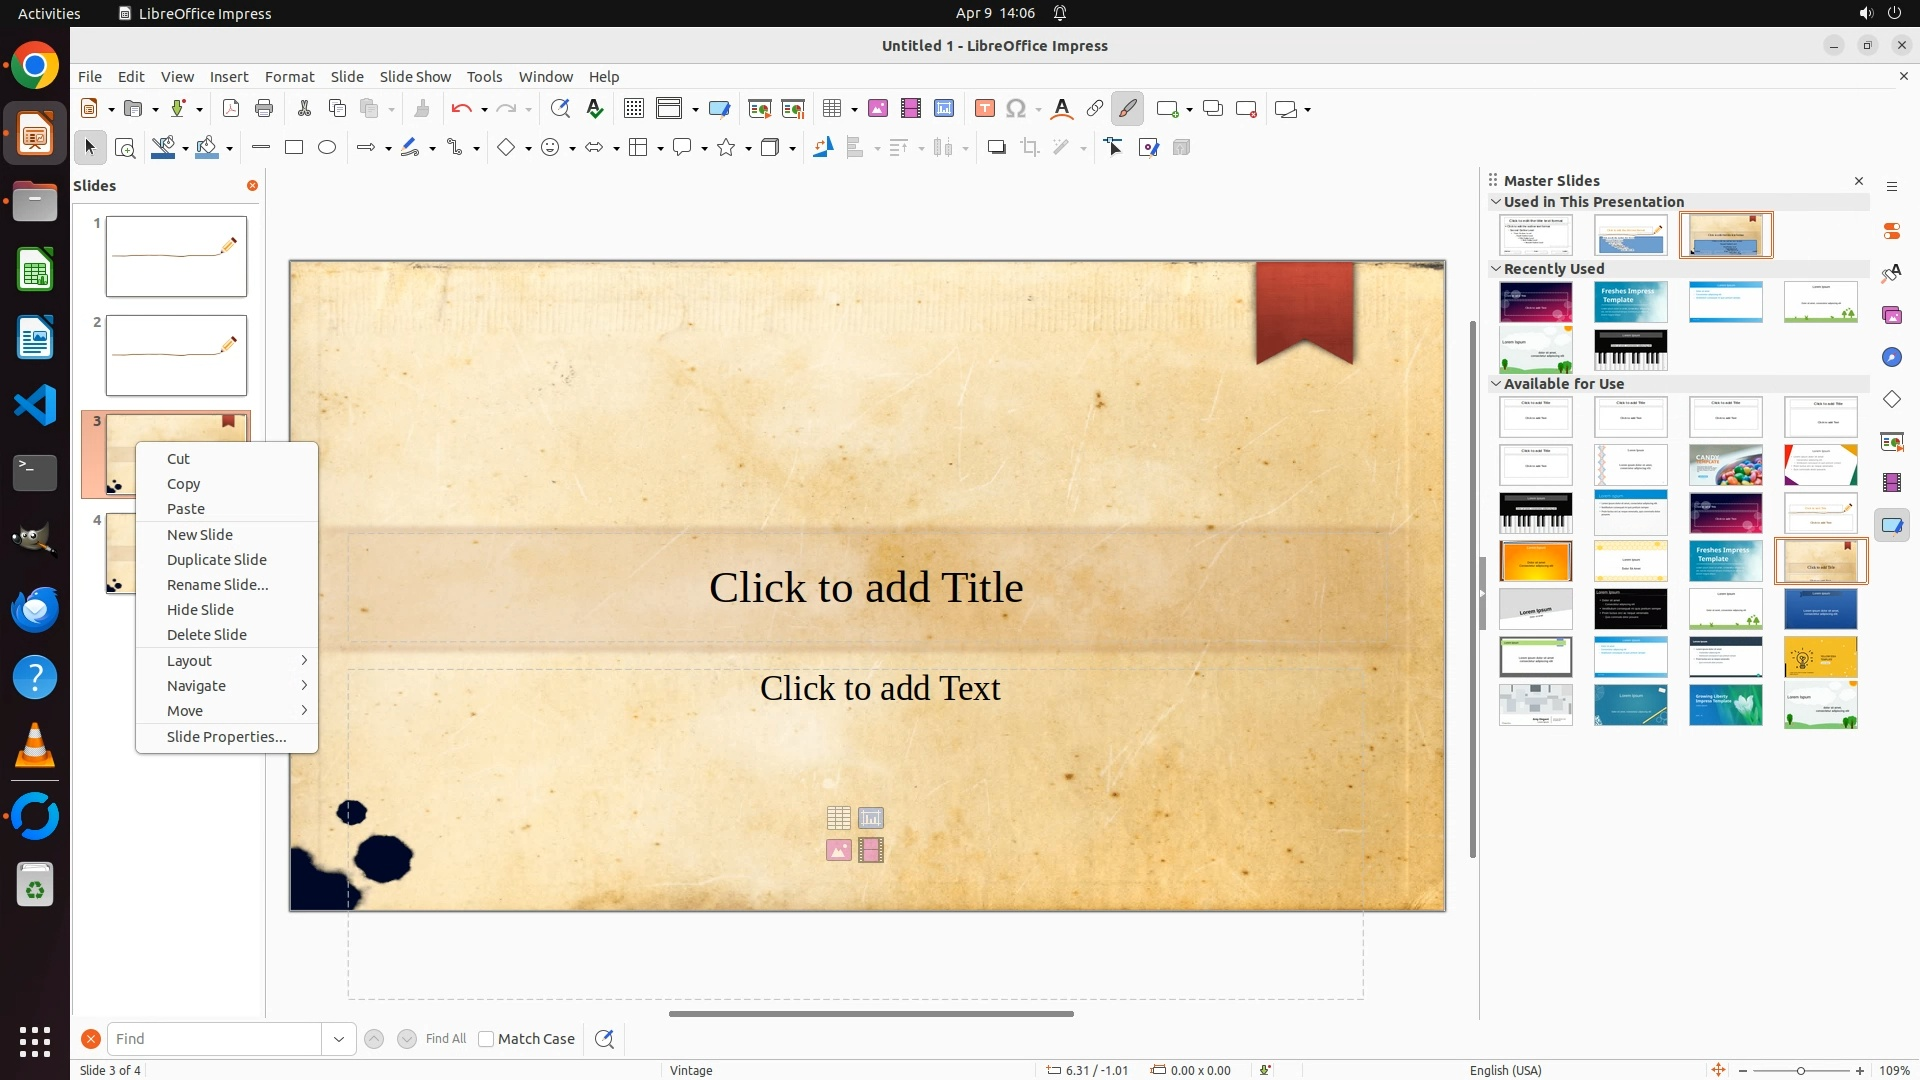Collapse the Available for Use section
This screenshot has width=1920, height=1080.
click(1496, 383)
